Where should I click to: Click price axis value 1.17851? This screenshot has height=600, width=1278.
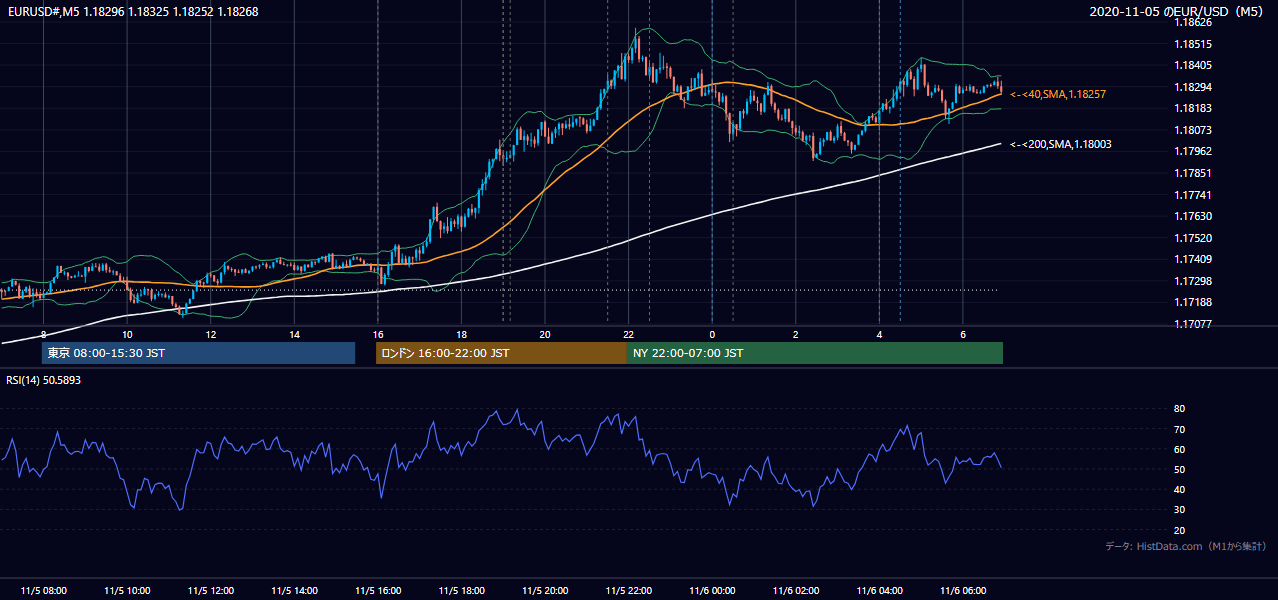point(1193,173)
